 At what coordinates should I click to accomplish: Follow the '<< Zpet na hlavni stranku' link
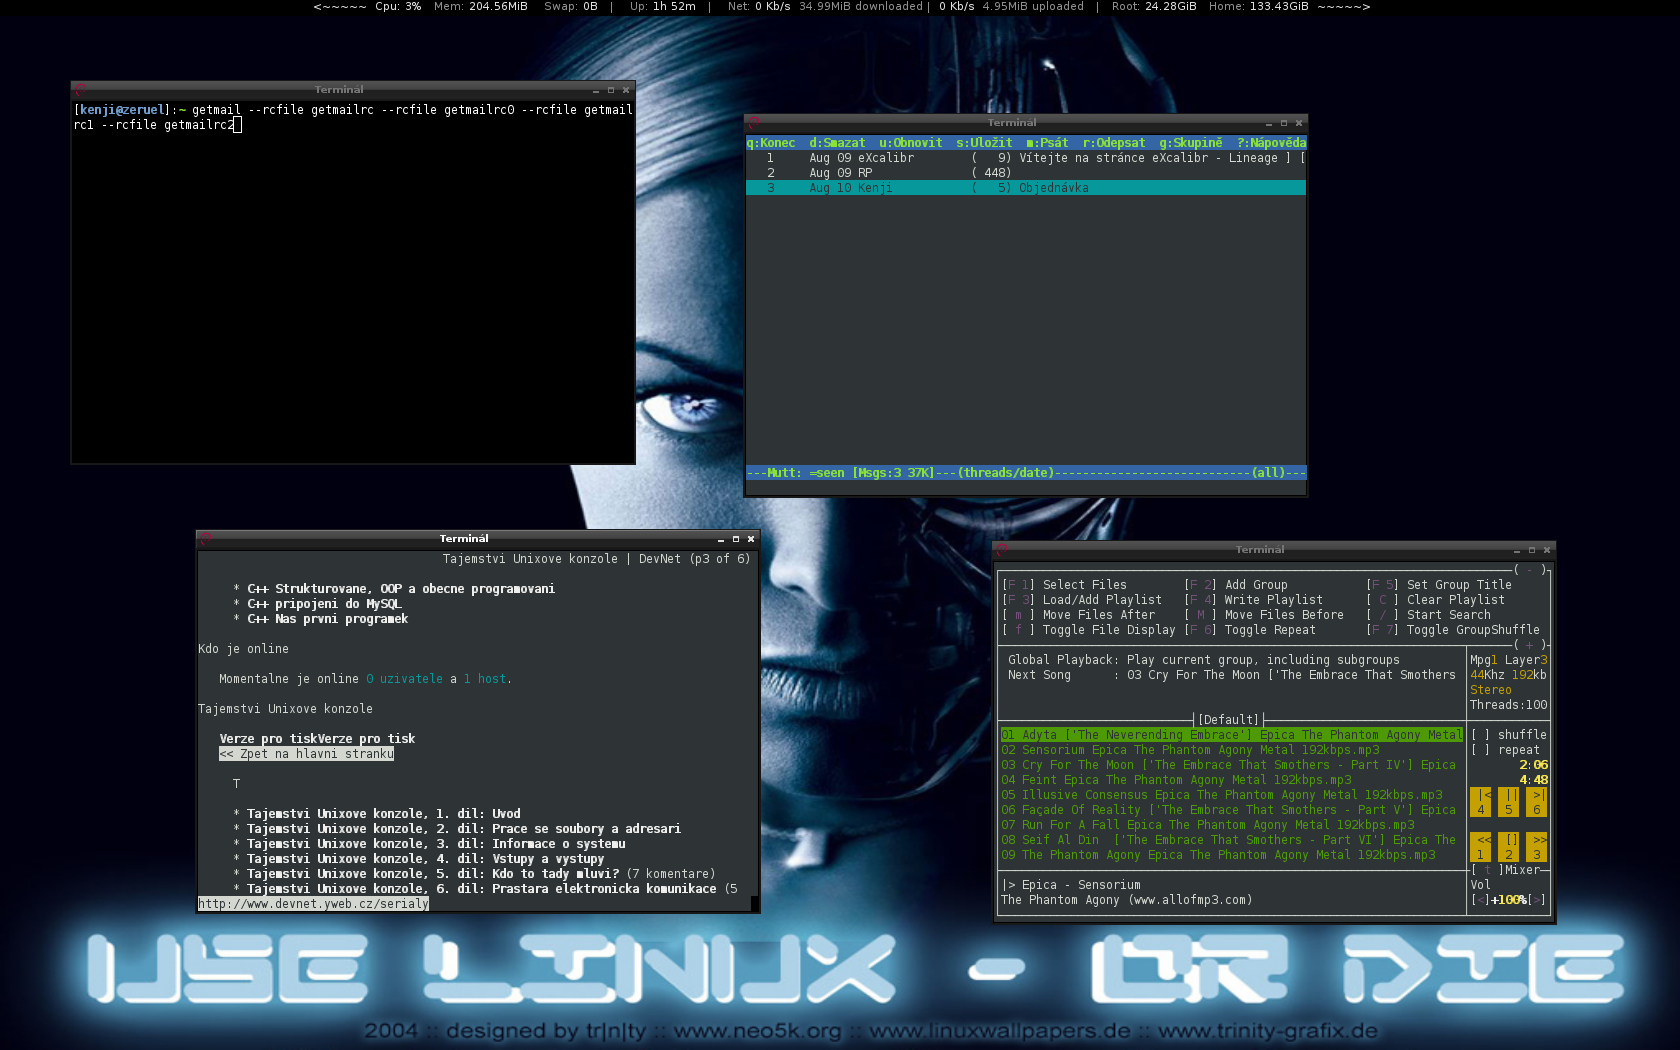click(307, 754)
